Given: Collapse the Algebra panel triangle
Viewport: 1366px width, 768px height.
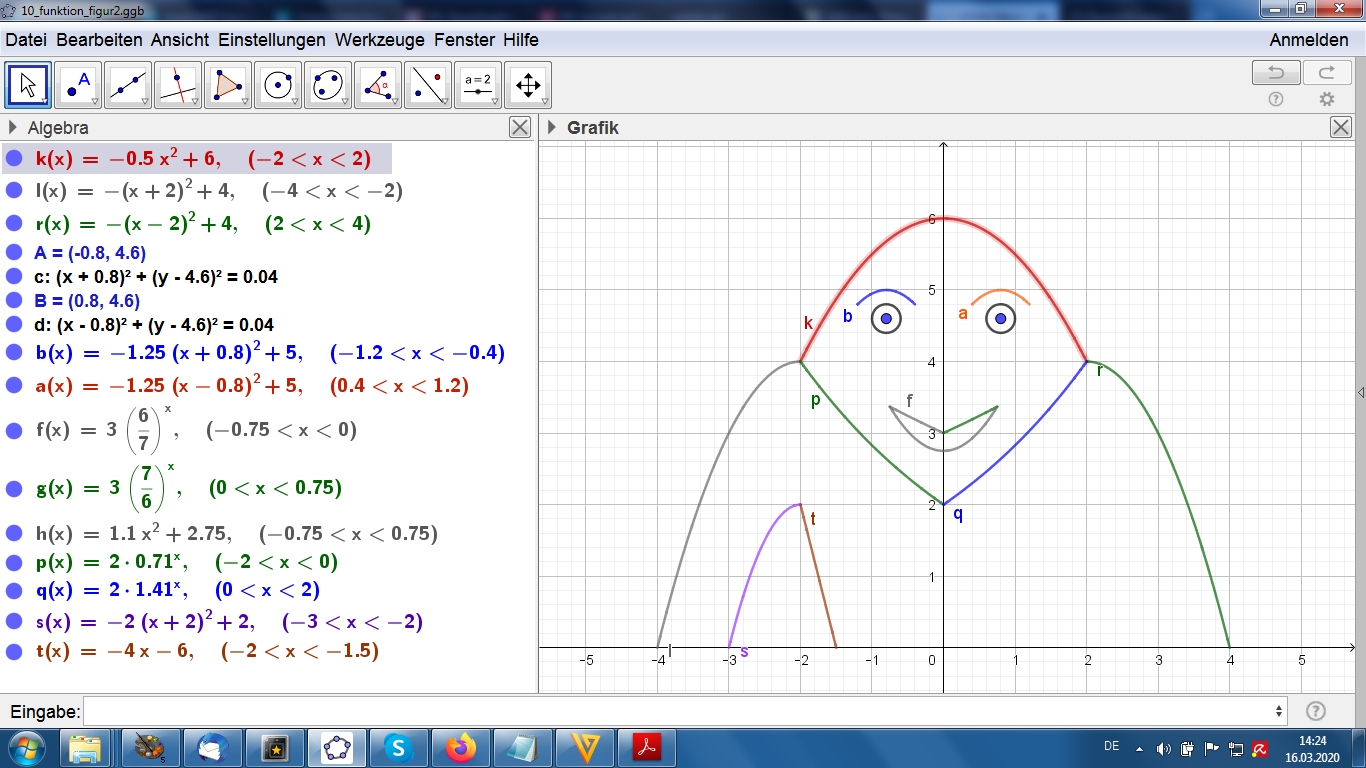Looking at the screenshot, I should [x=13, y=127].
